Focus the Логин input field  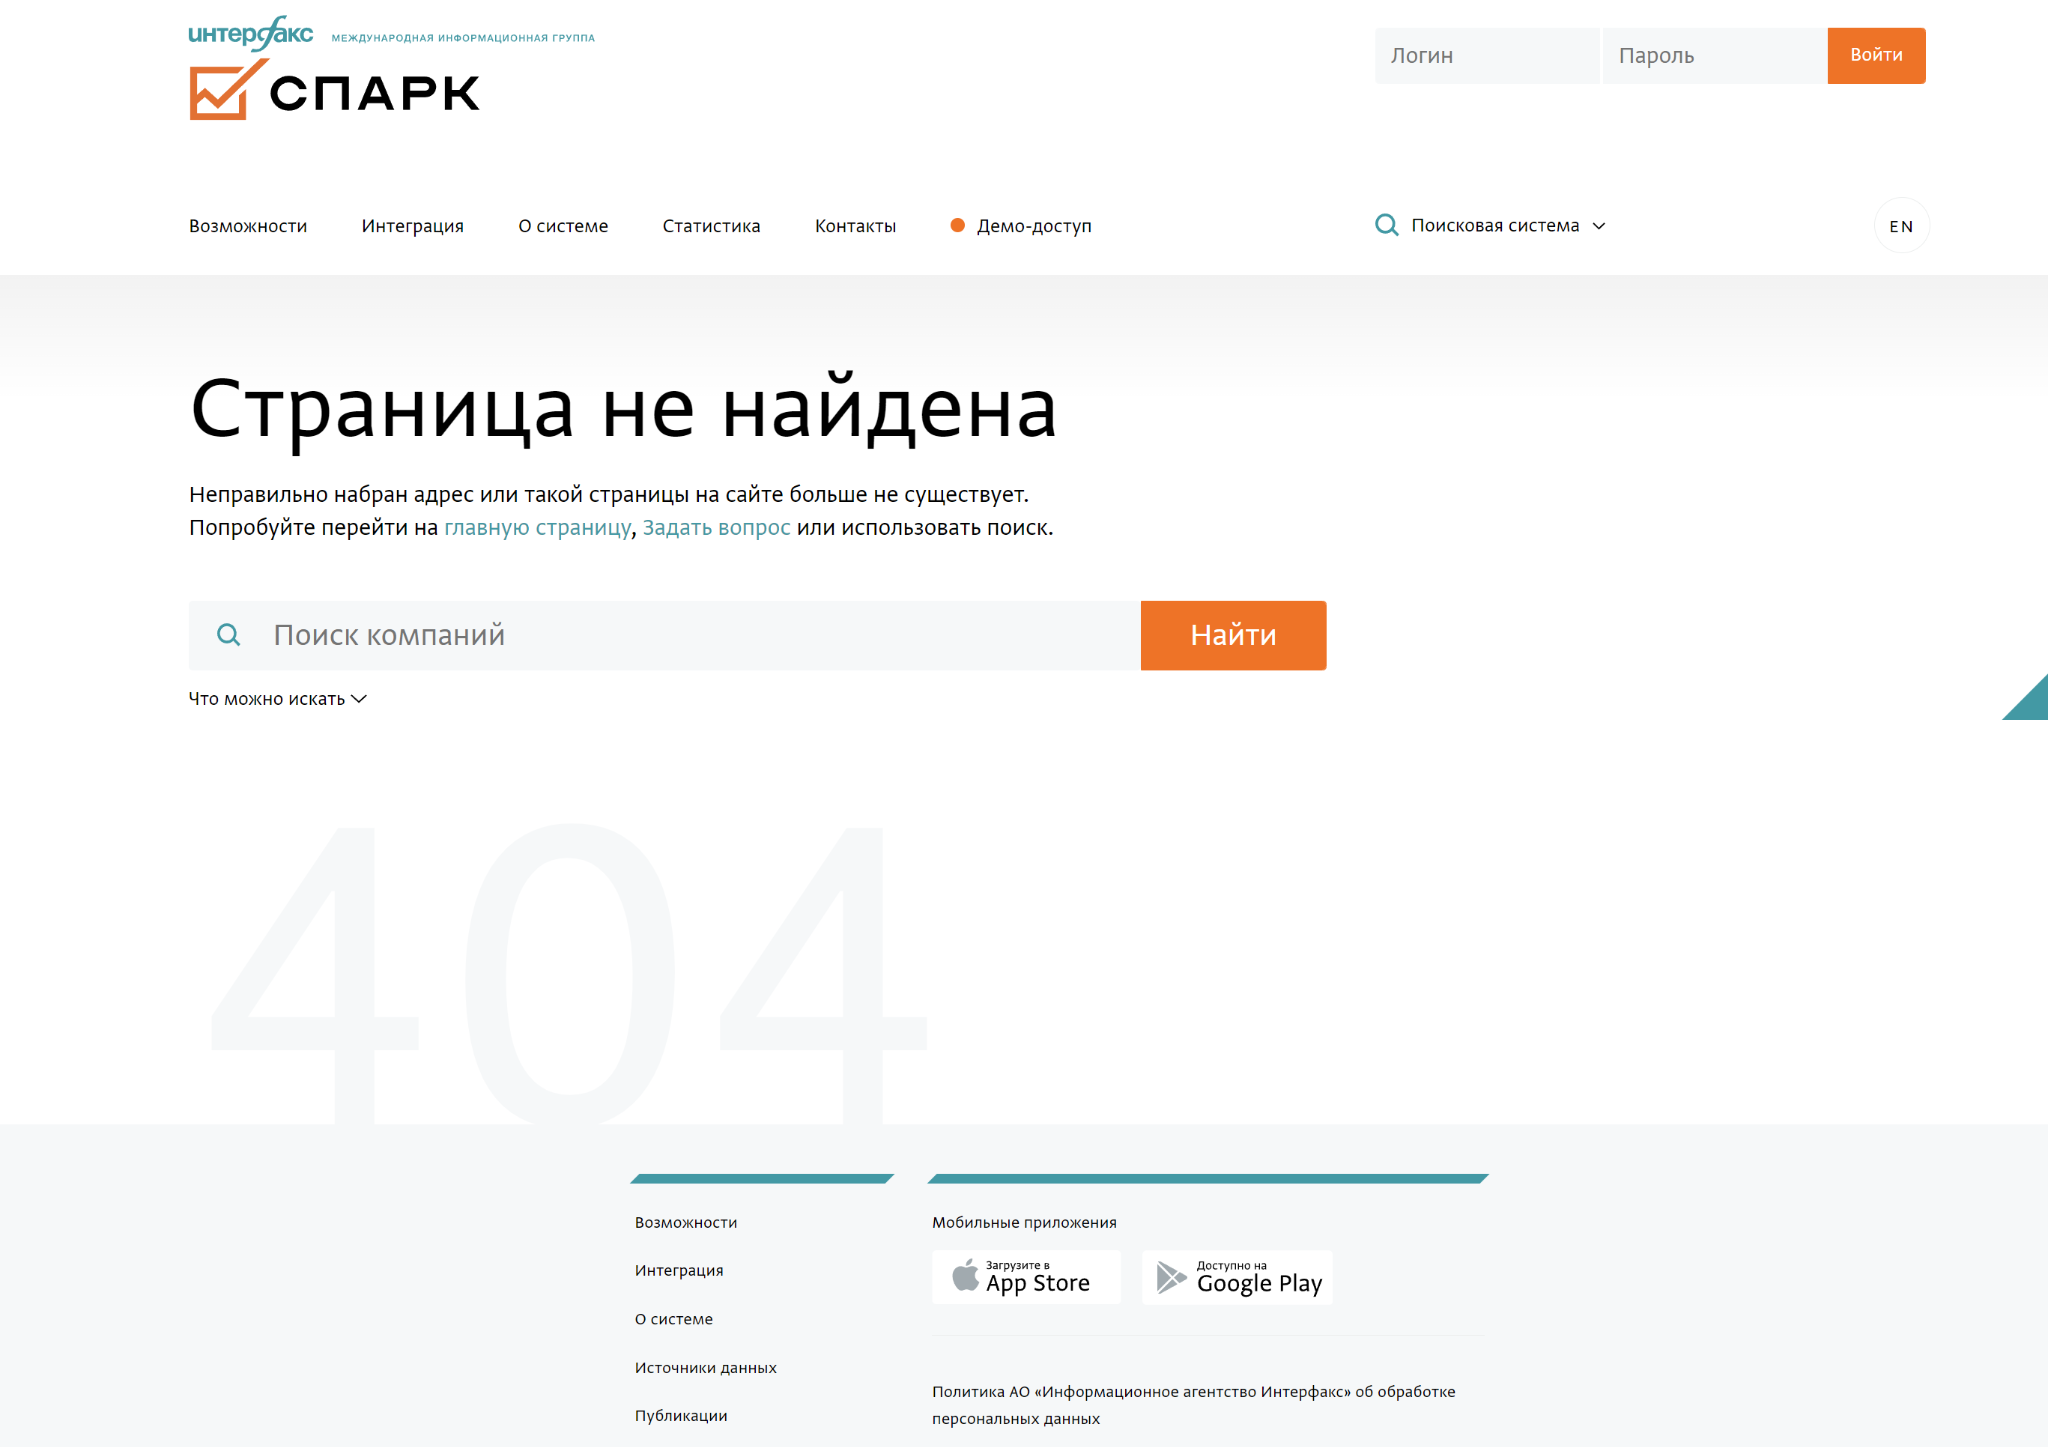(x=1486, y=56)
